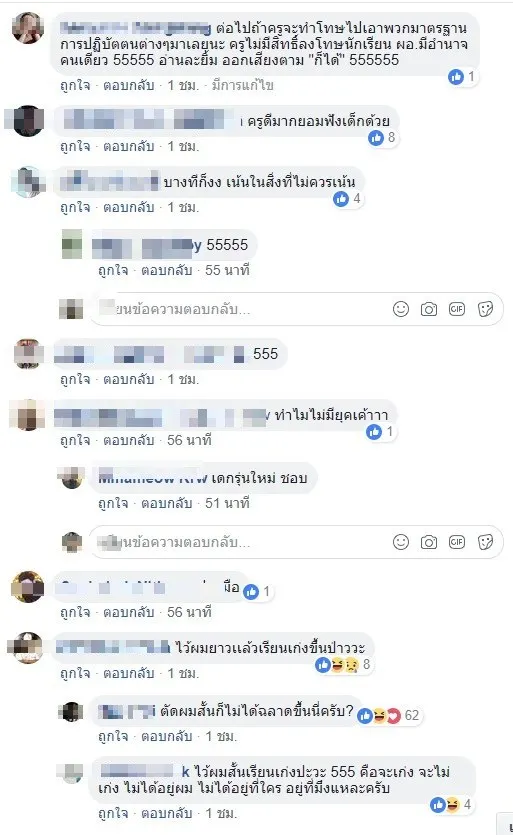Viewport: 513px width, 835px height.
Task: View reactions on ไว้ผมยาว comment with 8 count
Action: pyautogui.click(x=344, y=665)
